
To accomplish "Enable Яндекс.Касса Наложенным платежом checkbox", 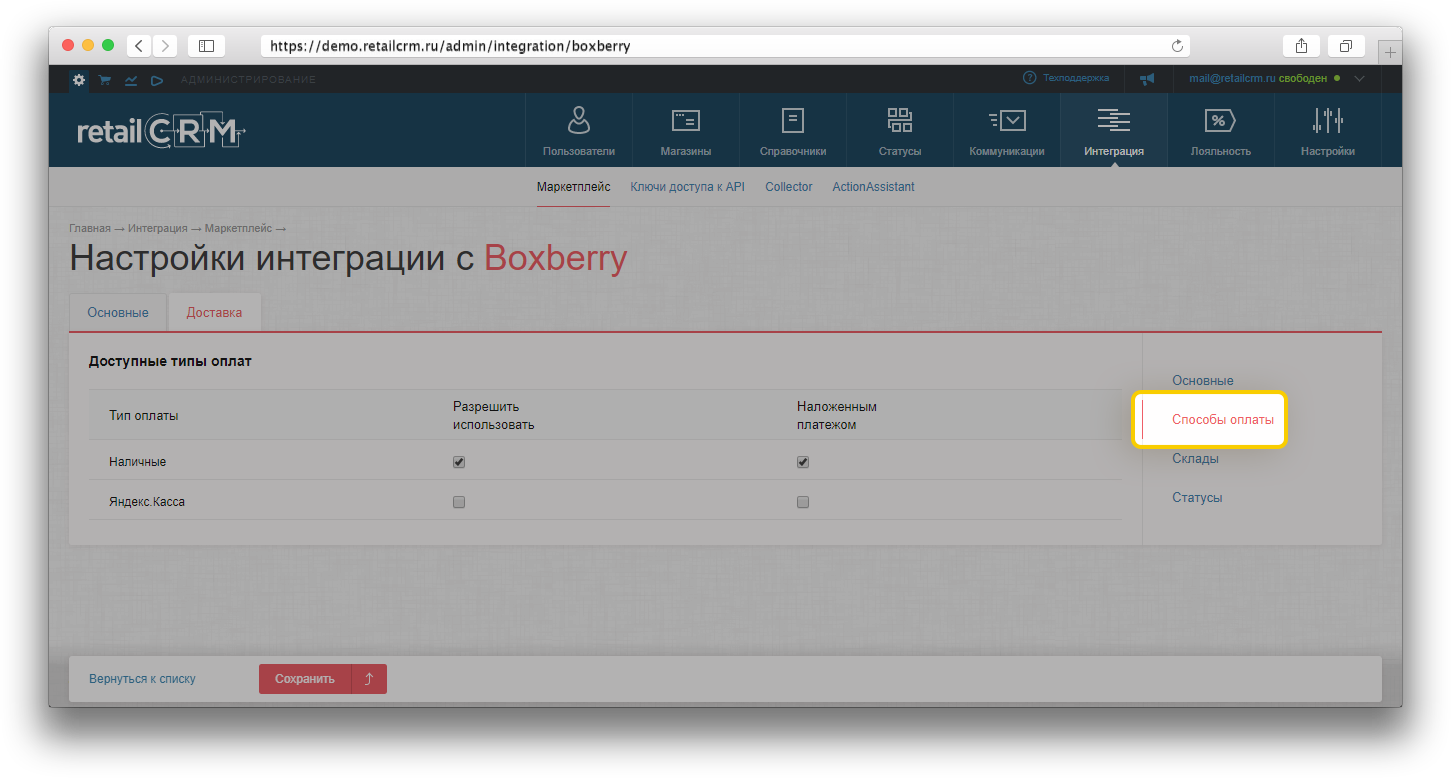I will [803, 502].
